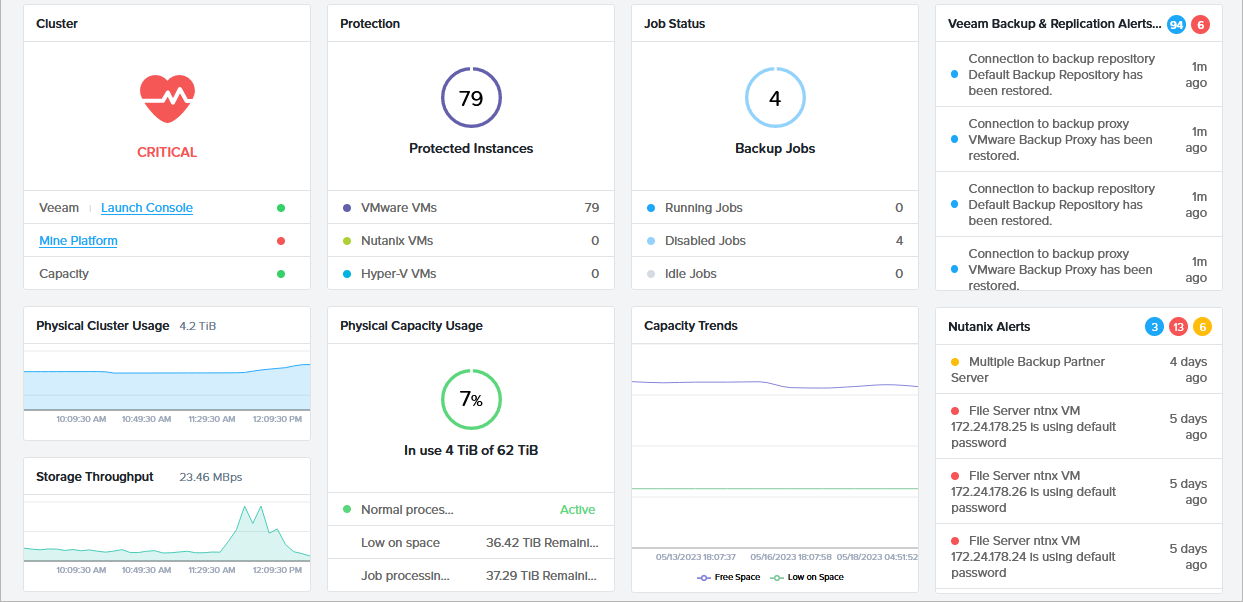Click the 4 Backup Jobs ring

coord(775,98)
